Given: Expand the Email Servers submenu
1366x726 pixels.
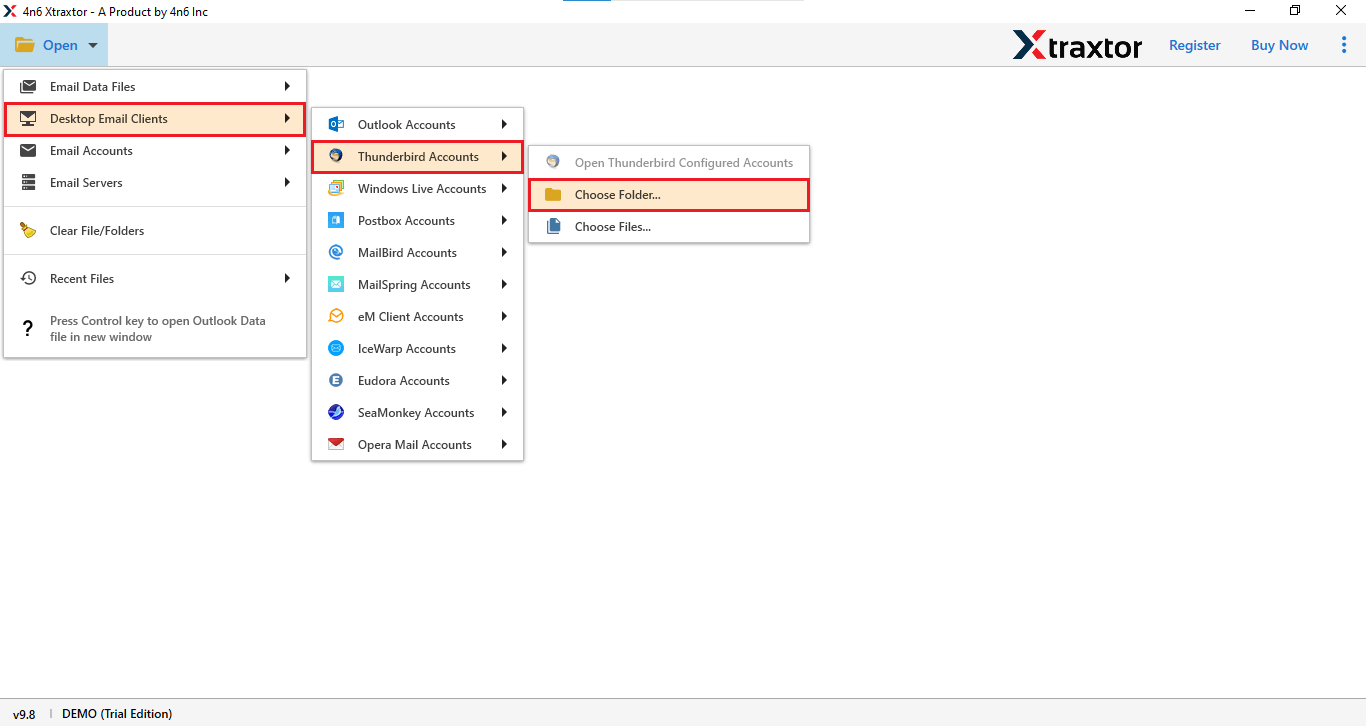Looking at the screenshot, I should point(155,182).
